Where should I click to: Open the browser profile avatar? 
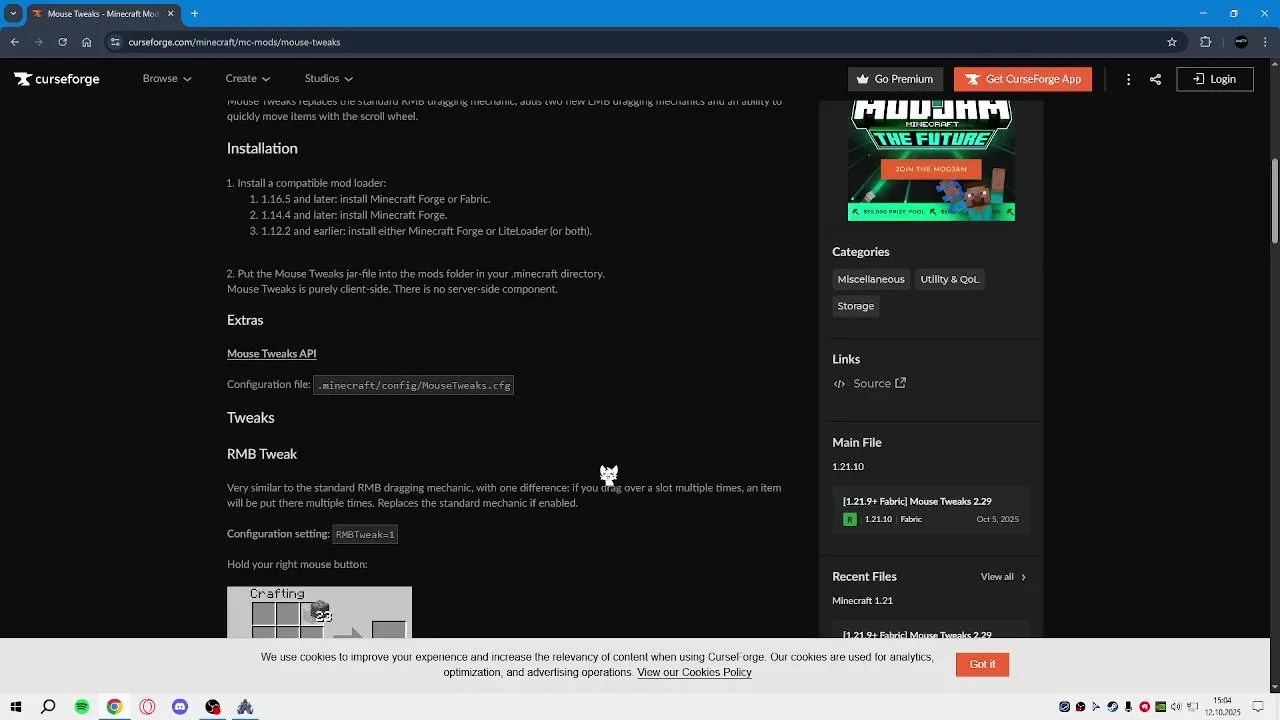coord(1241,42)
